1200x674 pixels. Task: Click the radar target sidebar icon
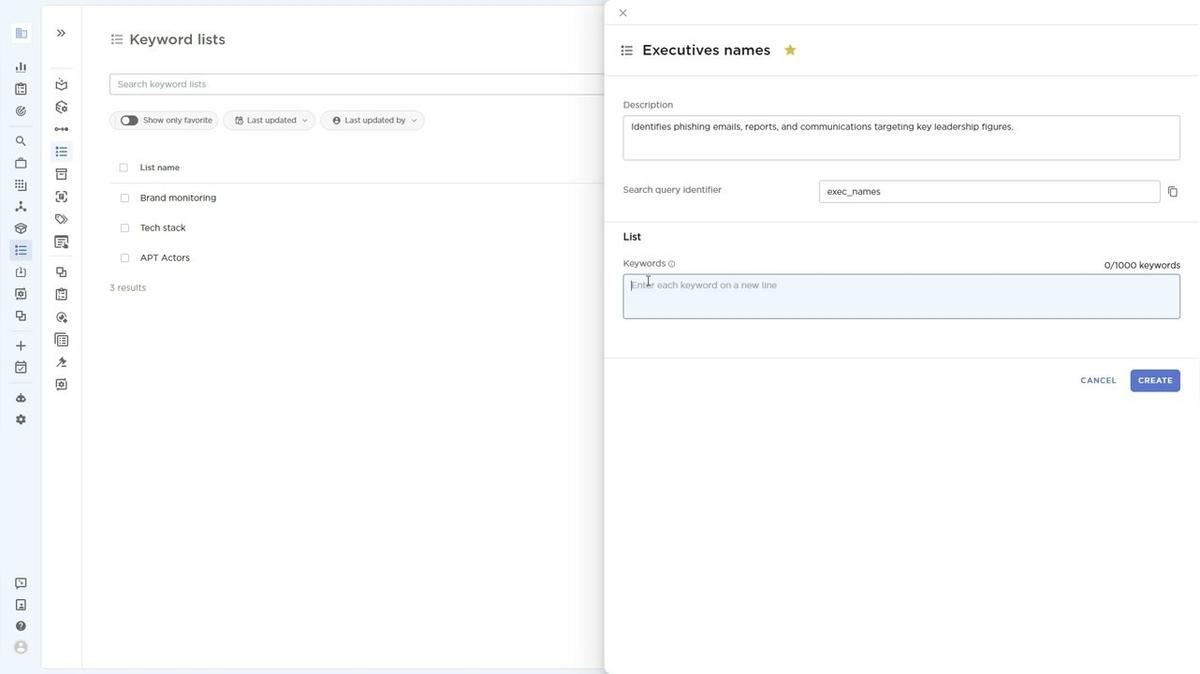click(x=21, y=111)
